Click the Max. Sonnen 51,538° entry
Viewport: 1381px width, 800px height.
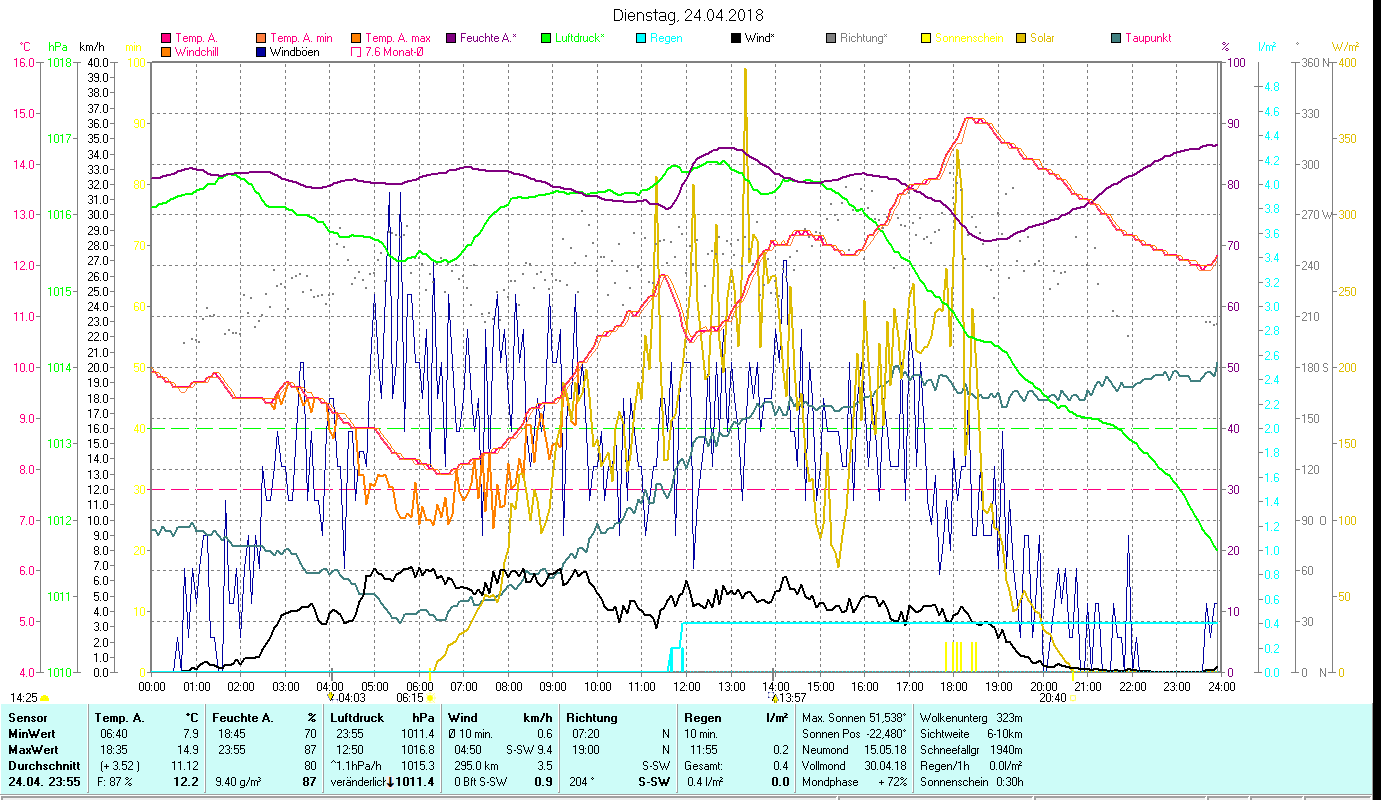(x=855, y=718)
